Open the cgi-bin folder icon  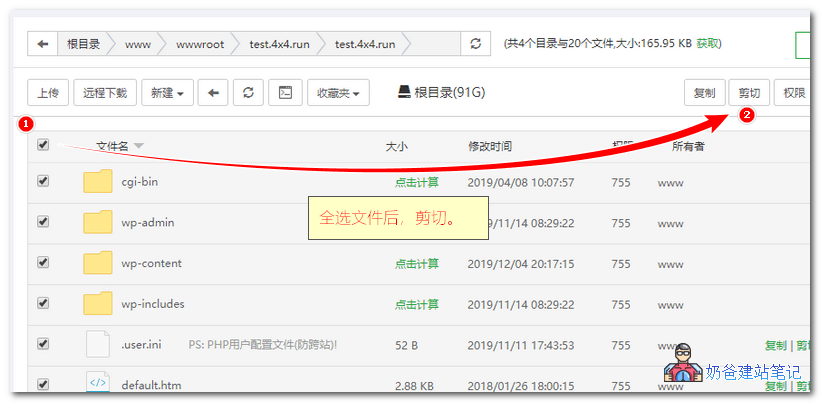(x=98, y=181)
